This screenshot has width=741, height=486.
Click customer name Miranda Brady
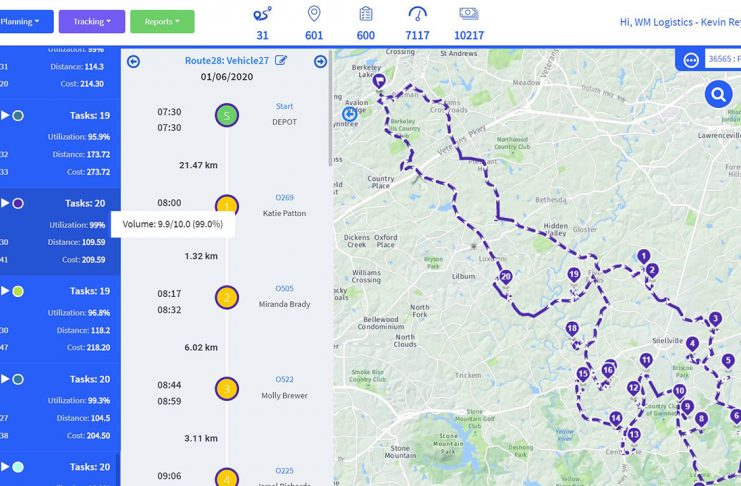coord(284,304)
